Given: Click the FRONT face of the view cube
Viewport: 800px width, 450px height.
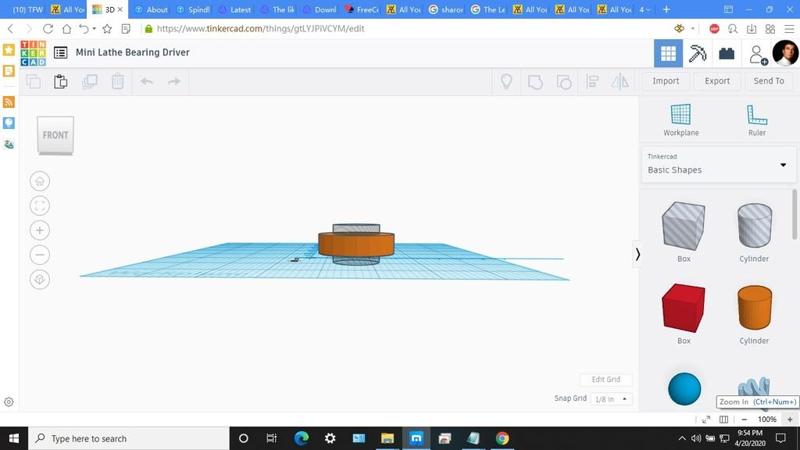Looking at the screenshot, I should click(x=55, y=135).
